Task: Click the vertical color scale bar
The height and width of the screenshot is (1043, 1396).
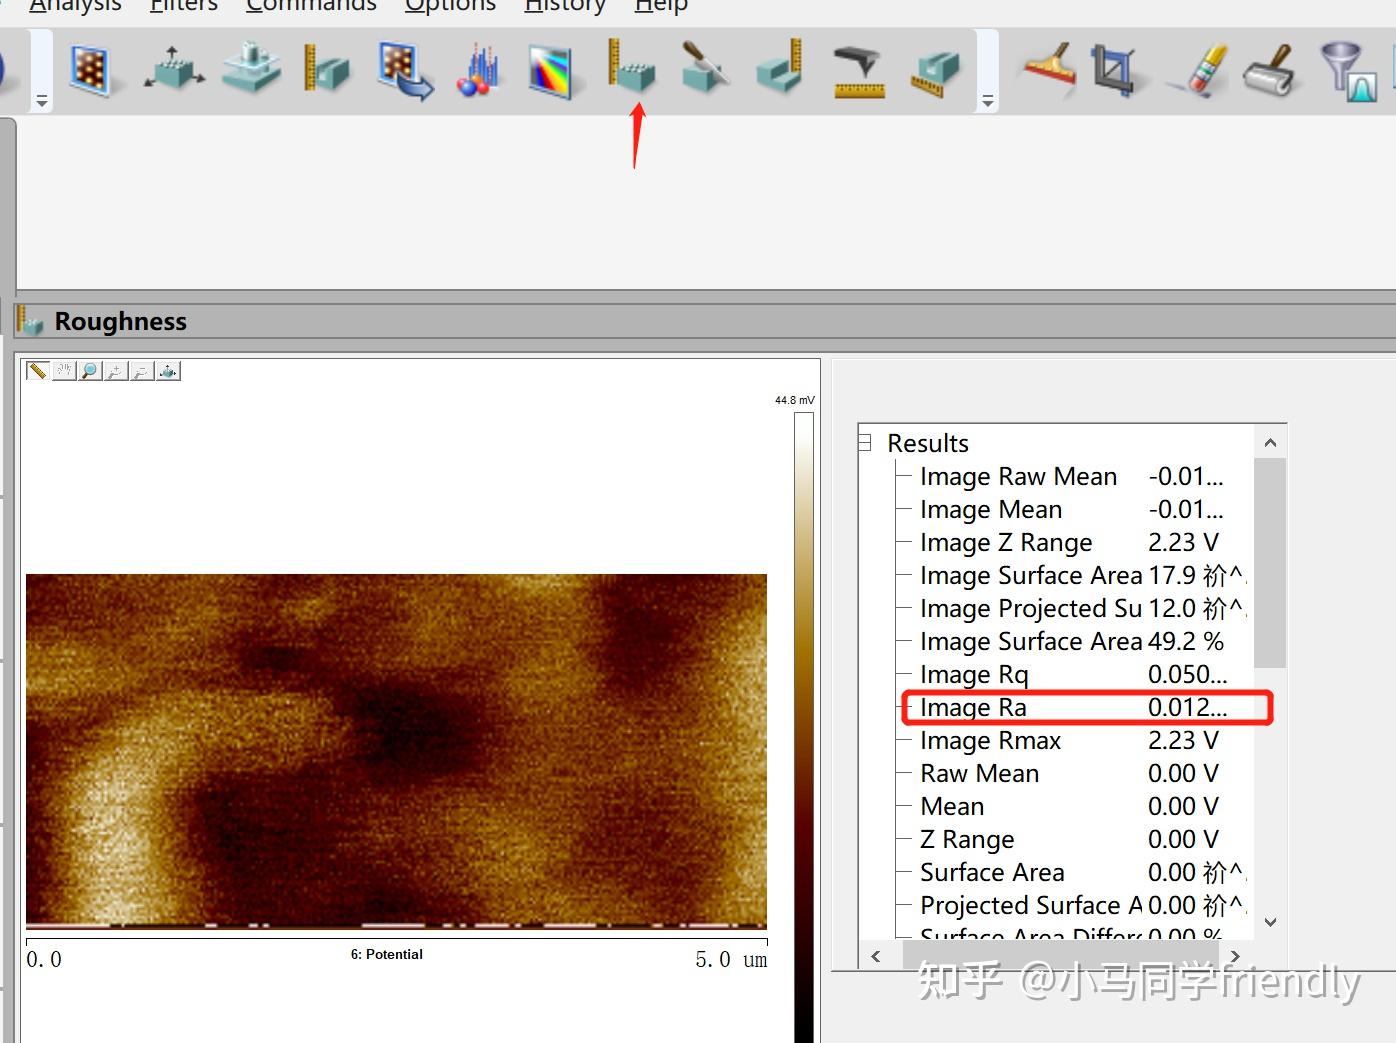Action: coord(803,720)
